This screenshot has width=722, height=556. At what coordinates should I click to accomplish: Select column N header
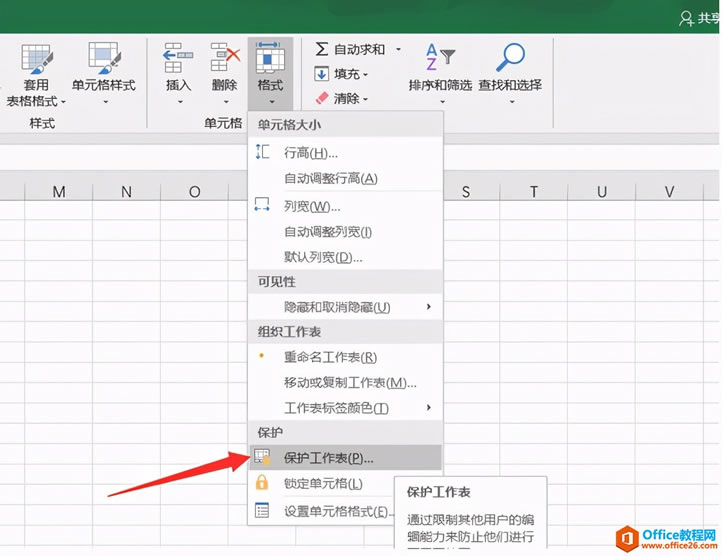126,192
